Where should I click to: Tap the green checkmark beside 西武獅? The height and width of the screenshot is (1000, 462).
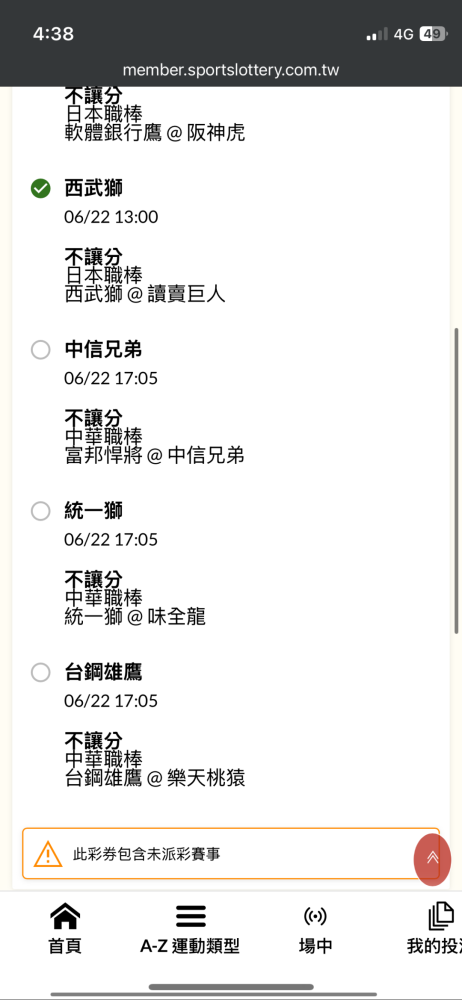(x=41, y=188)
